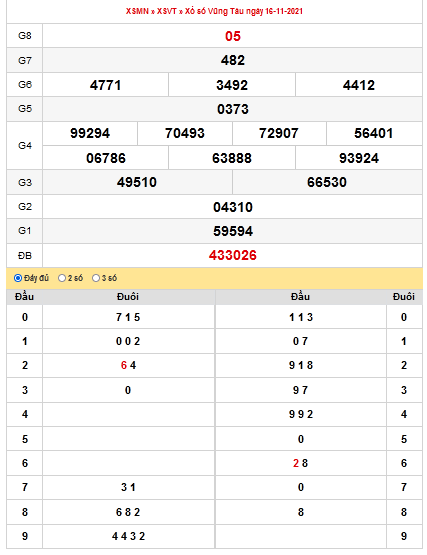This screenshot has height=555, width=427.
Task: Select the 'Đầy đủ' radio button
Action: pyautogui.click(x=18, y=278)
